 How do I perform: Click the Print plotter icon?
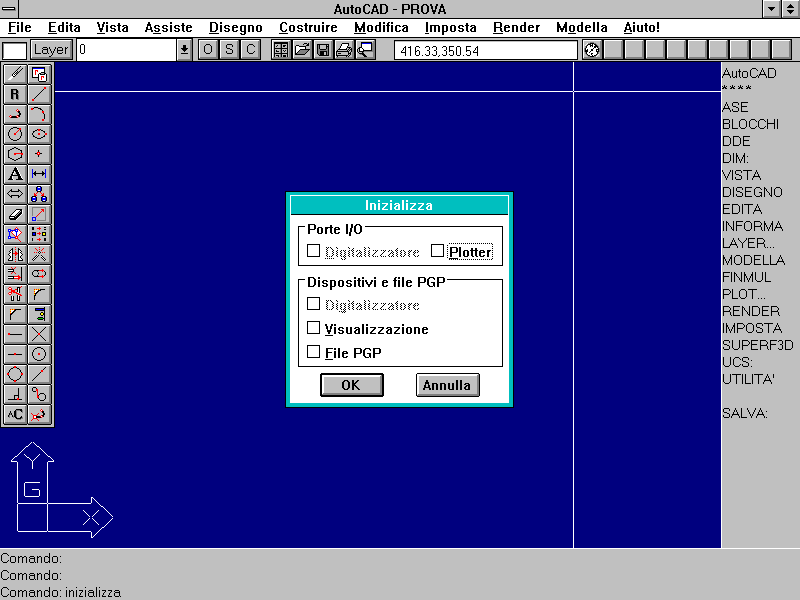tap(344, 50)
